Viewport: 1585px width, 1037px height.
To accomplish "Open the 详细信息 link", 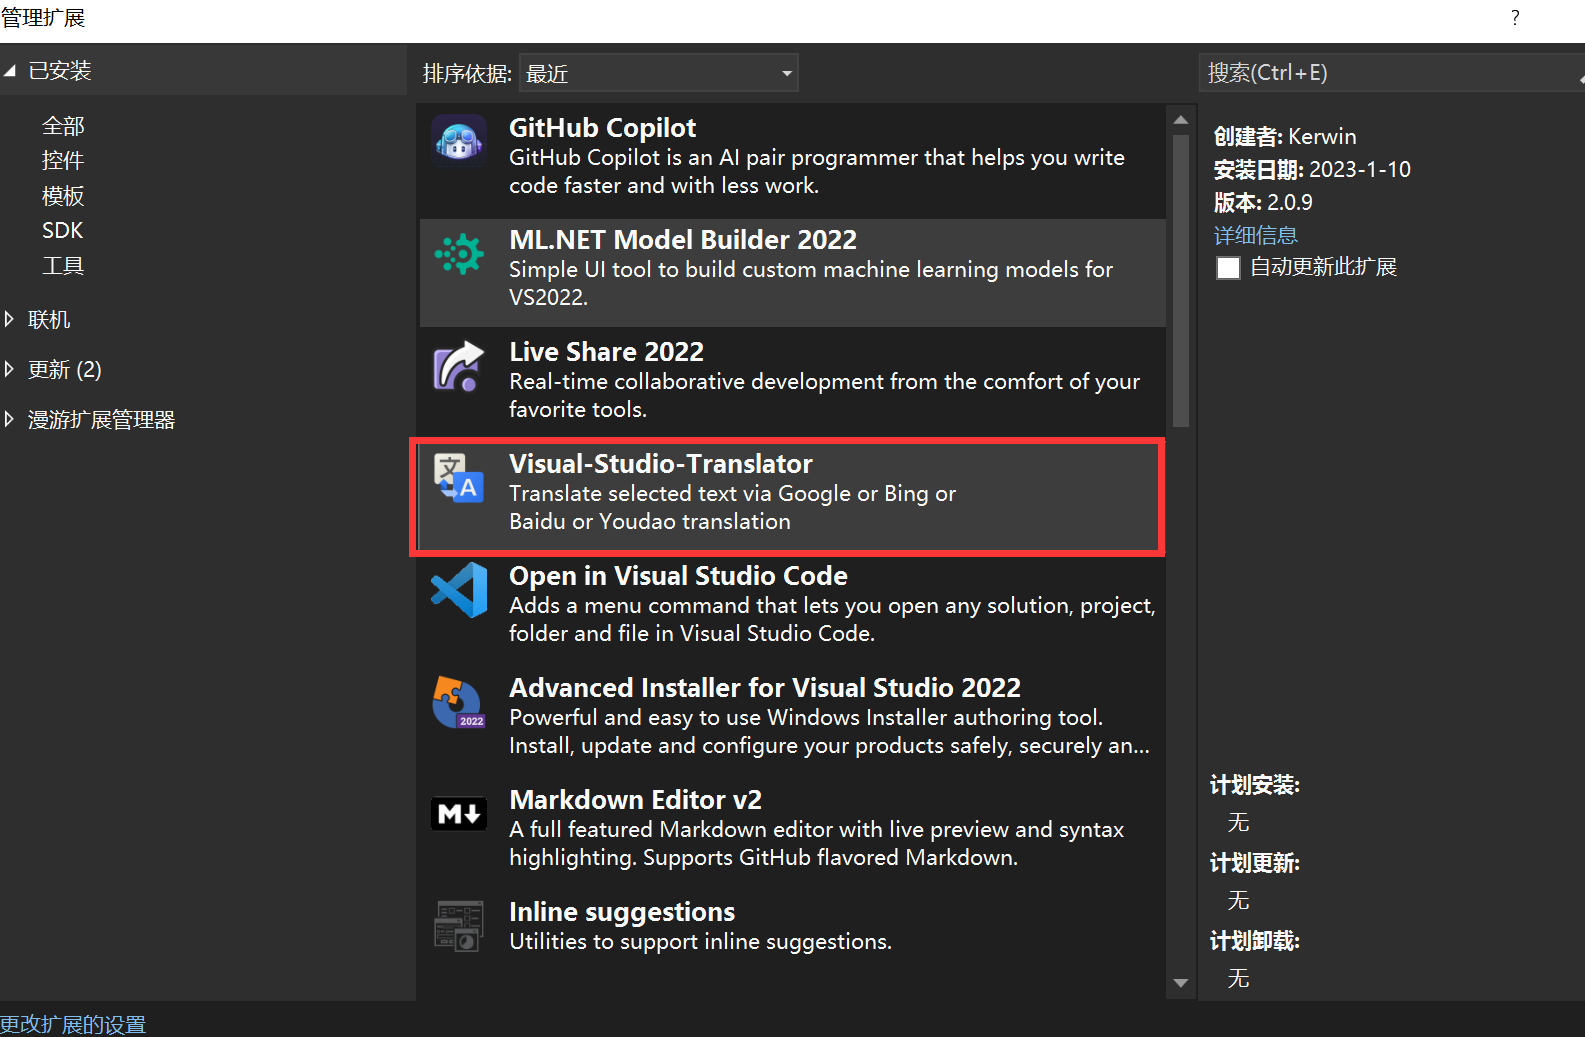I will (1256, 235).
